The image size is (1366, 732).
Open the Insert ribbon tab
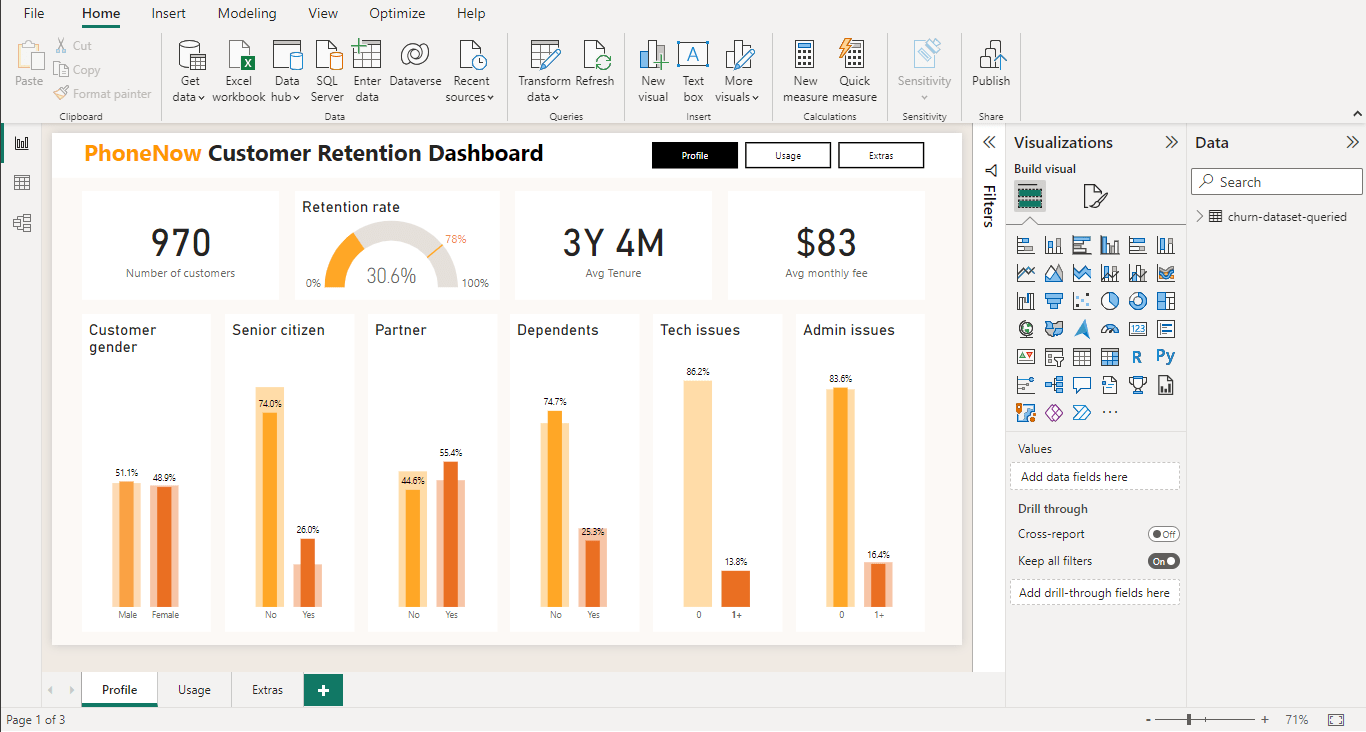[x=168, y=14]
